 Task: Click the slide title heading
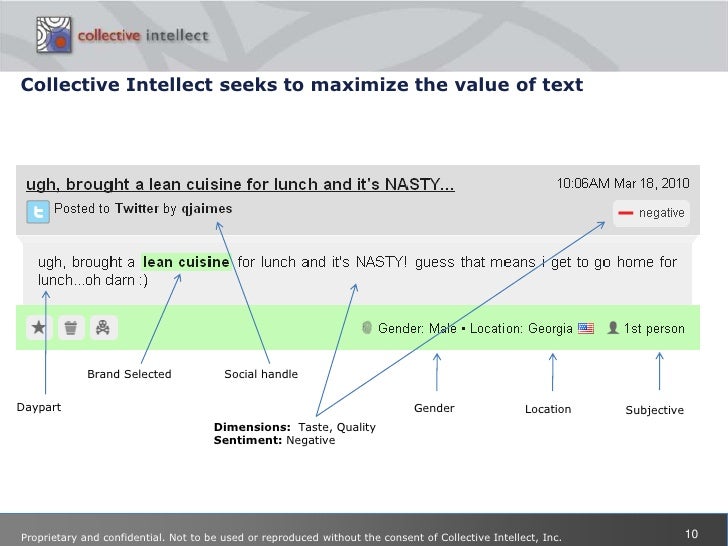[x=302, y=84]
